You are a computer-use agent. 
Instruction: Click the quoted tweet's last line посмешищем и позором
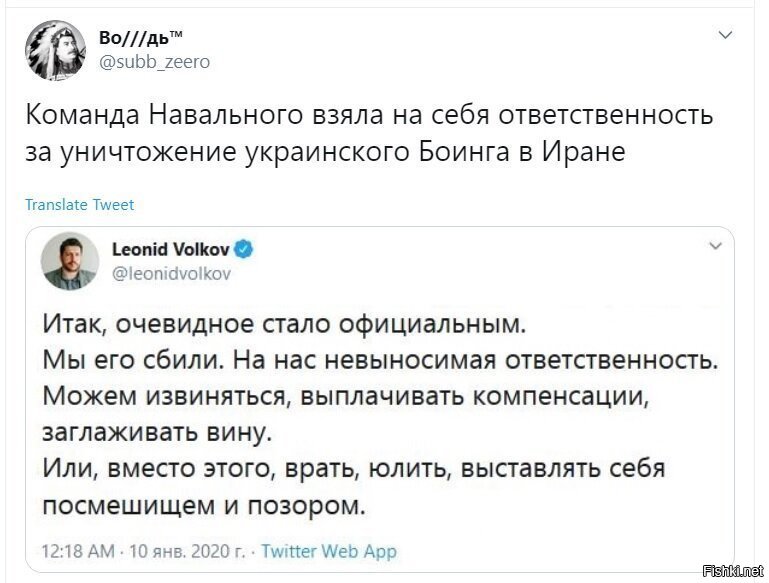(x=204, y=505)
